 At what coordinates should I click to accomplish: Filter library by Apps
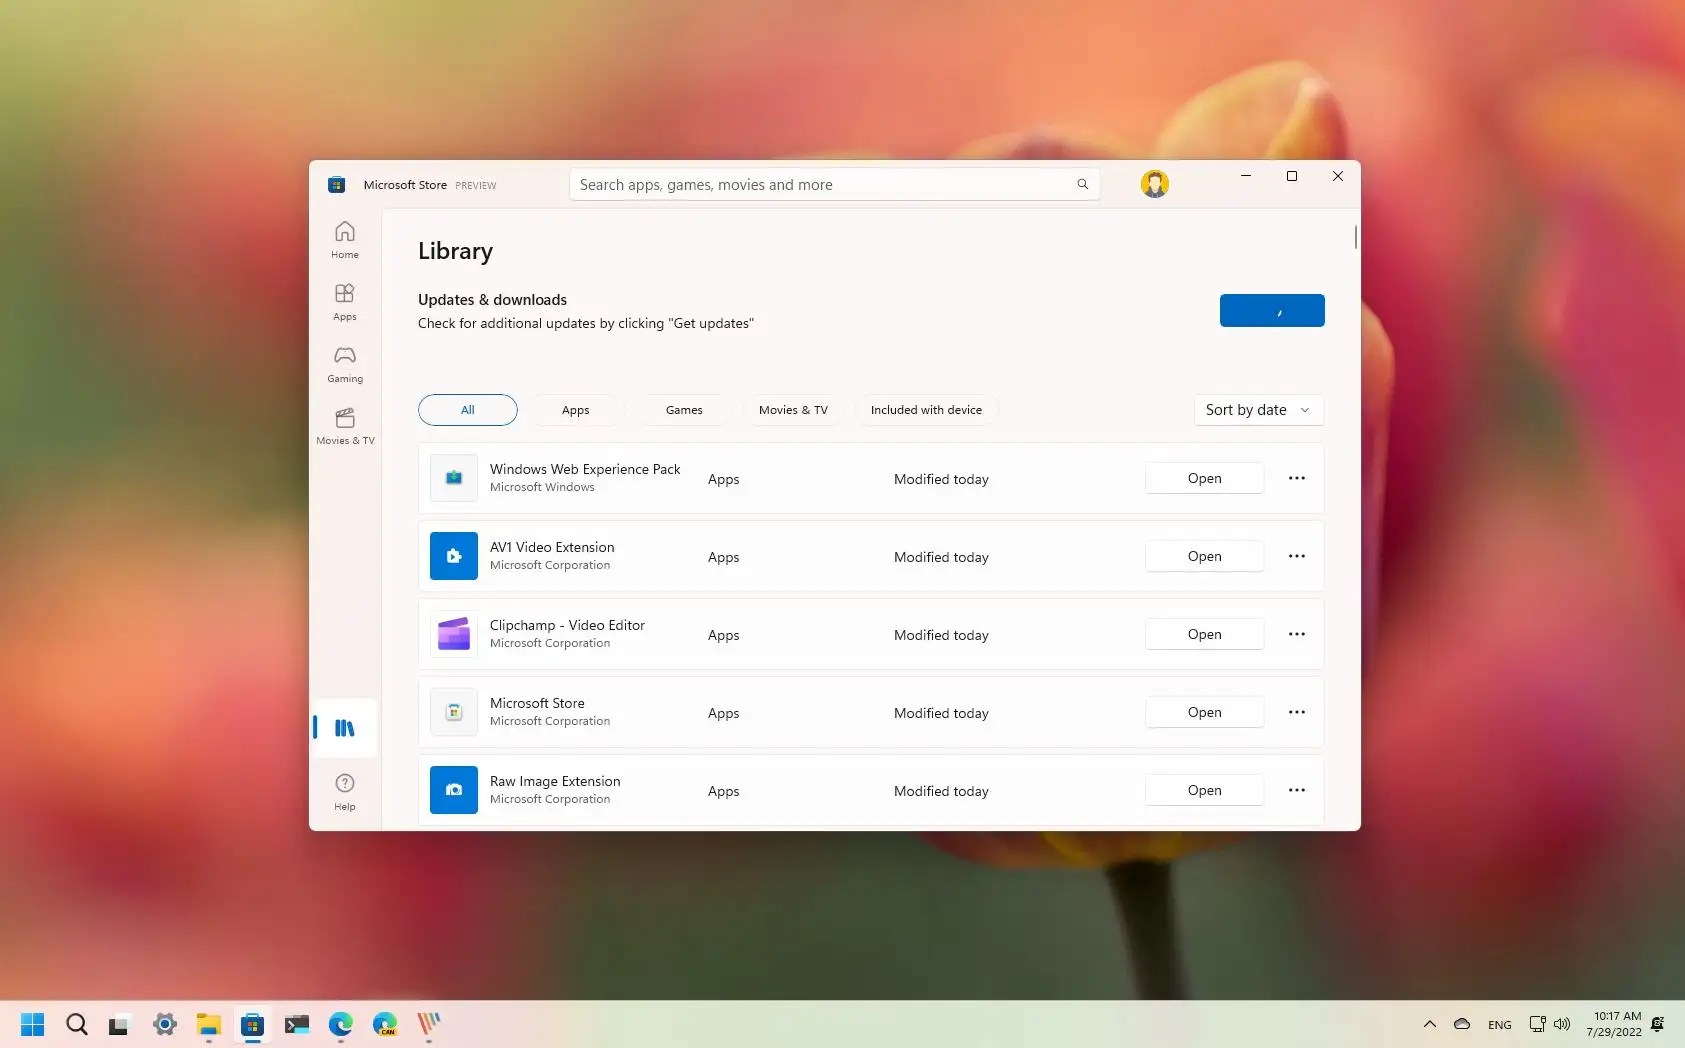click(x=576, y=410)
